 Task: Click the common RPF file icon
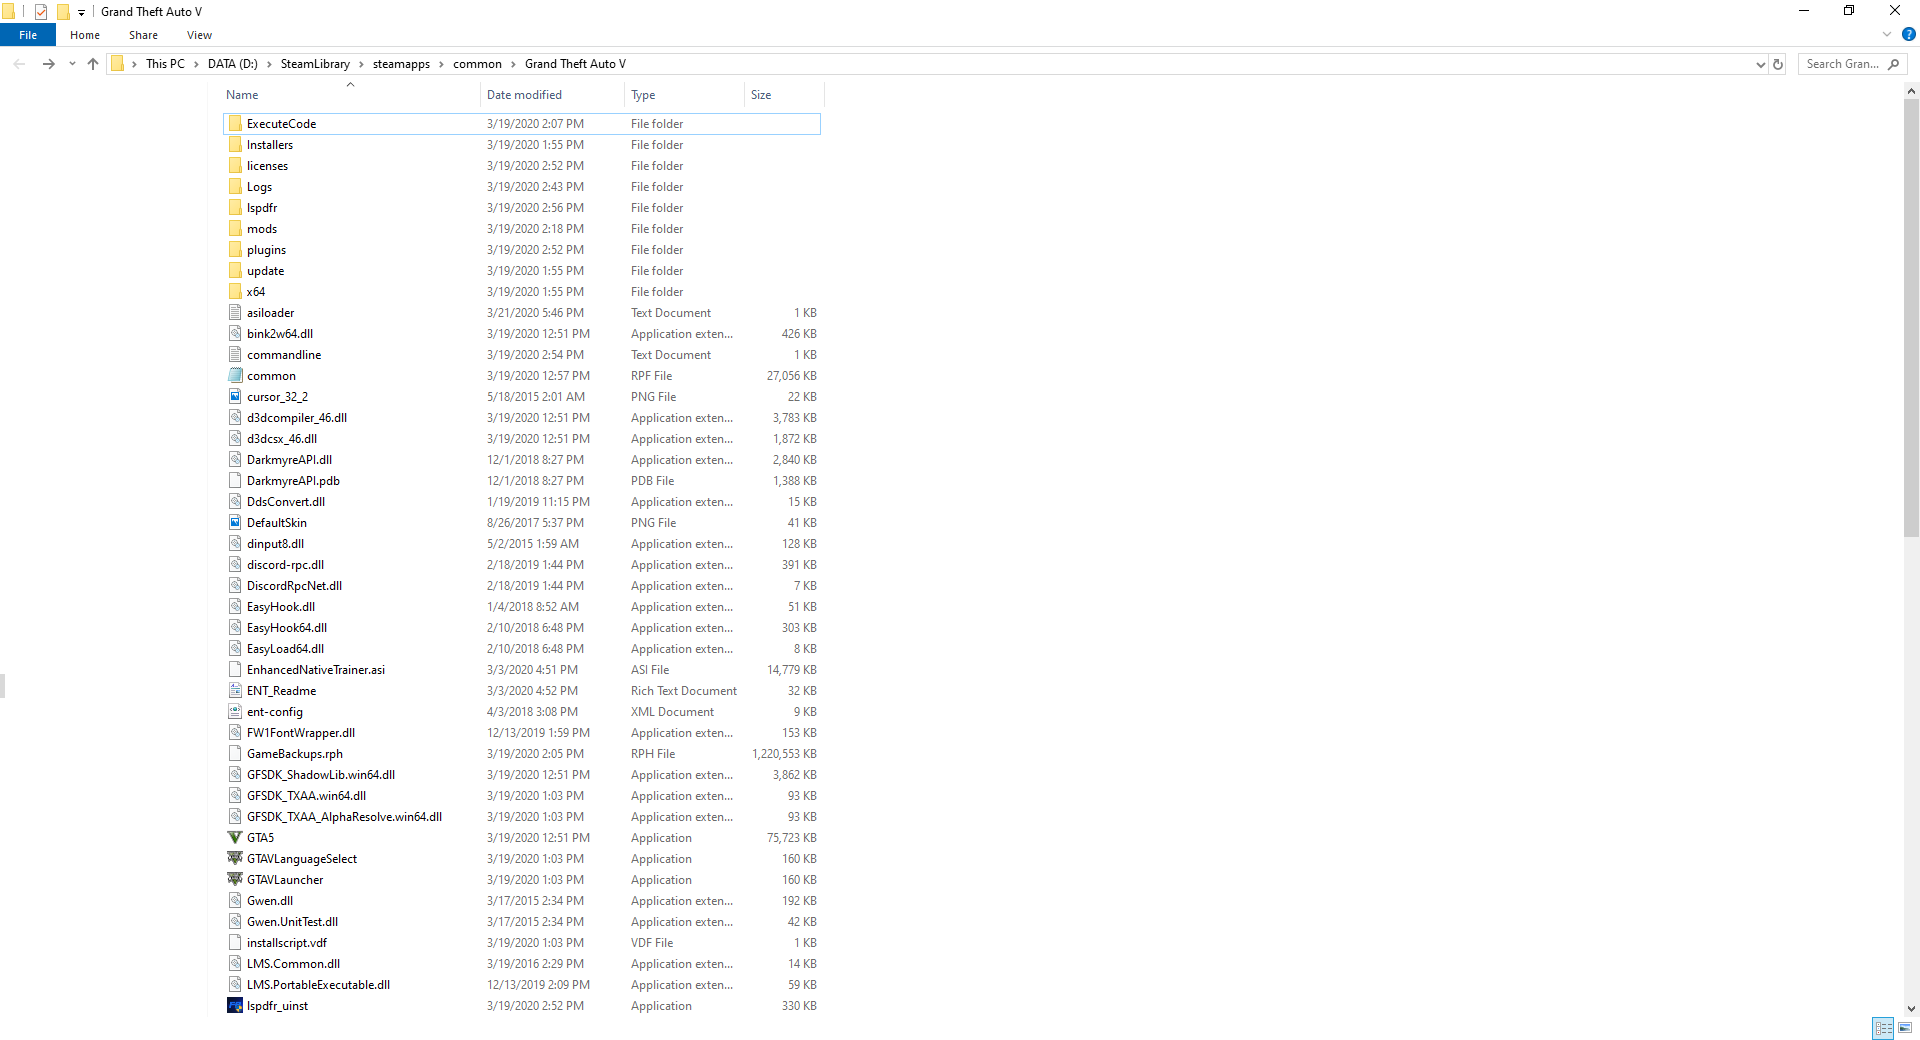click(235, 376)
